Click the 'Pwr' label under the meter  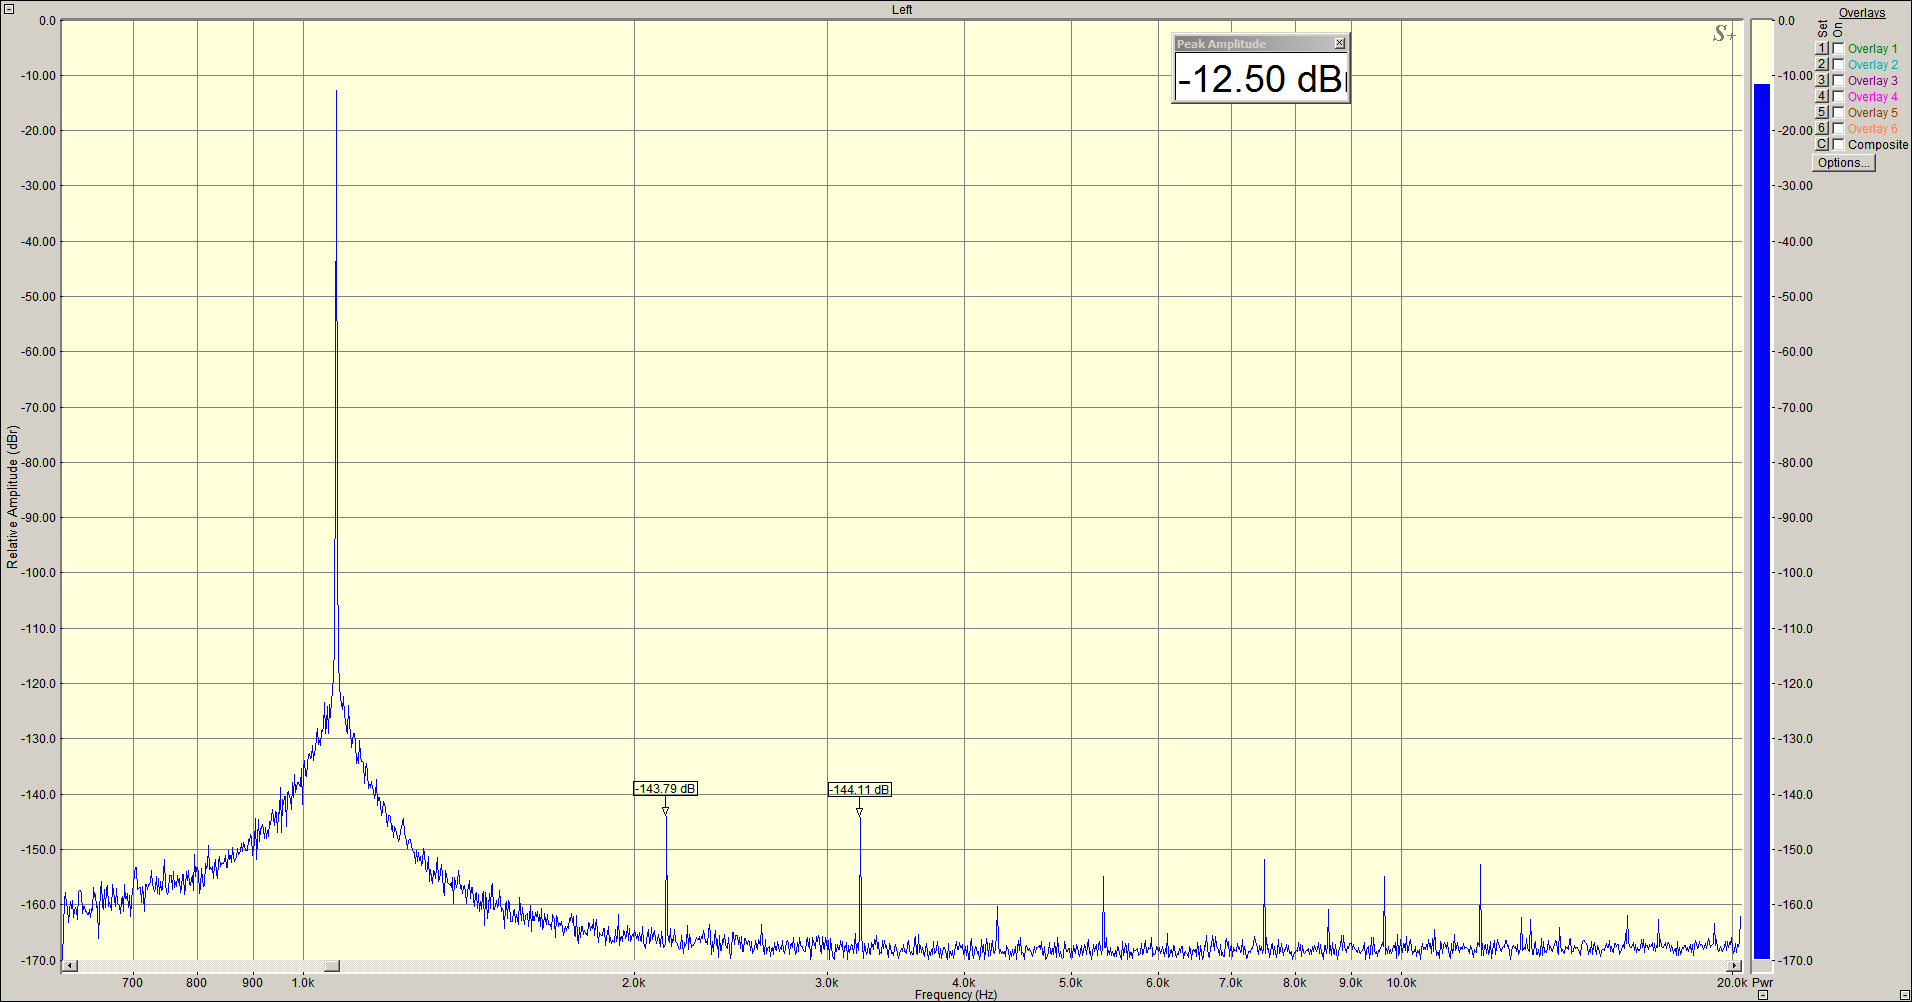(x=1762, y=983)
